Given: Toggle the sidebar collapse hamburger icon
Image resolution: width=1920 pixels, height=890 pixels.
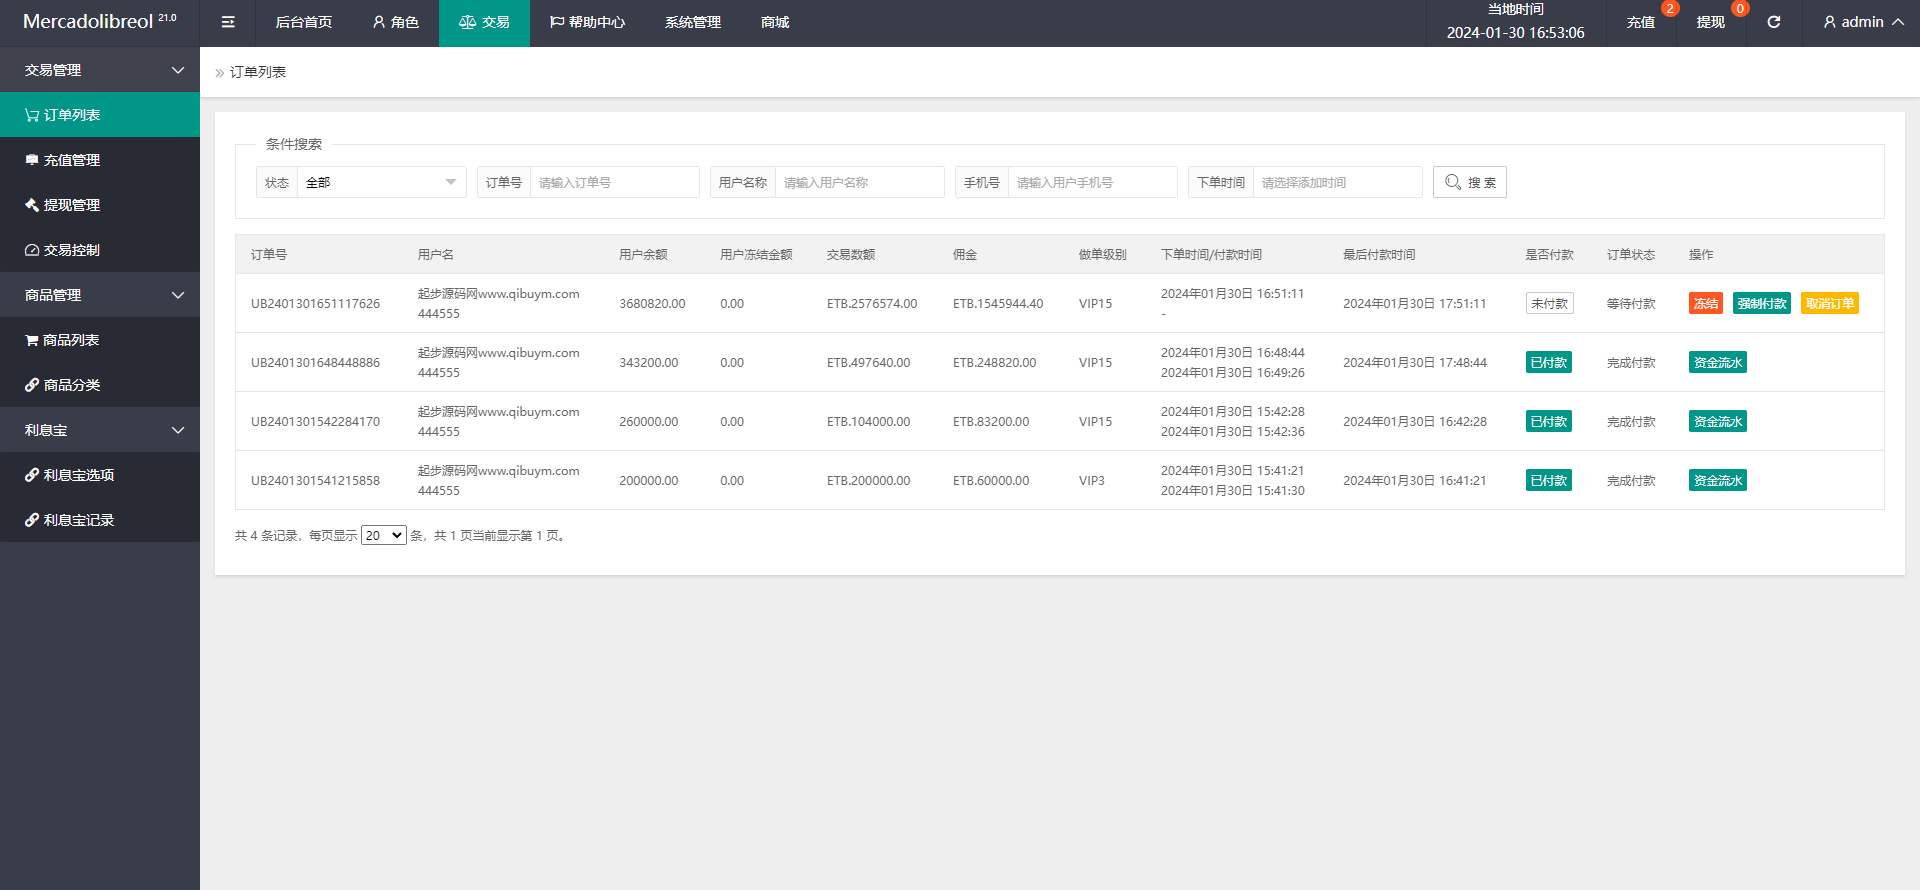Looking at the screenshot, I should point(228,22).
